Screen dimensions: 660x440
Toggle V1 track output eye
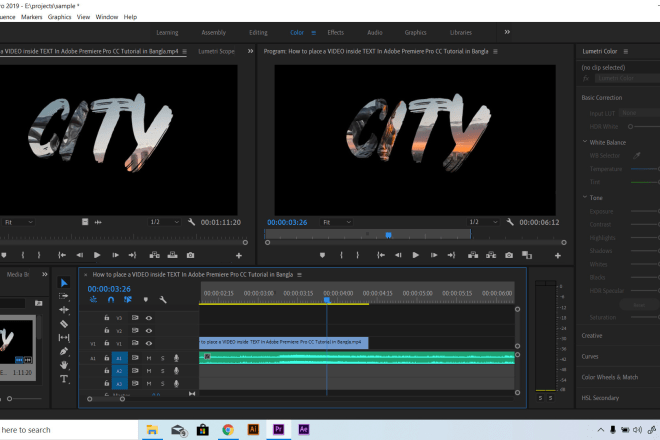tap(149, 343)
